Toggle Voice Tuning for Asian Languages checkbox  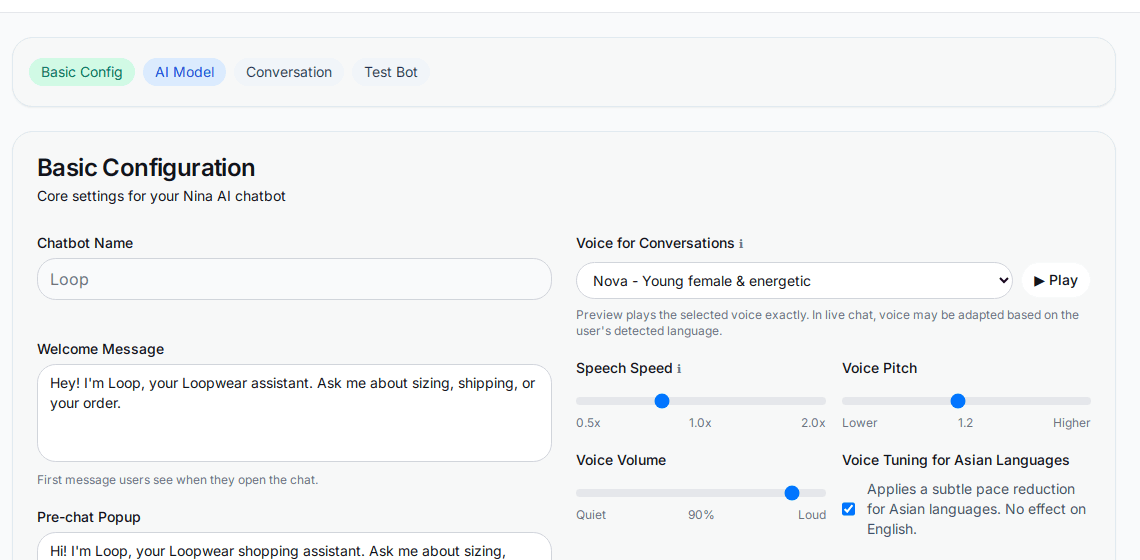[848, 509]
